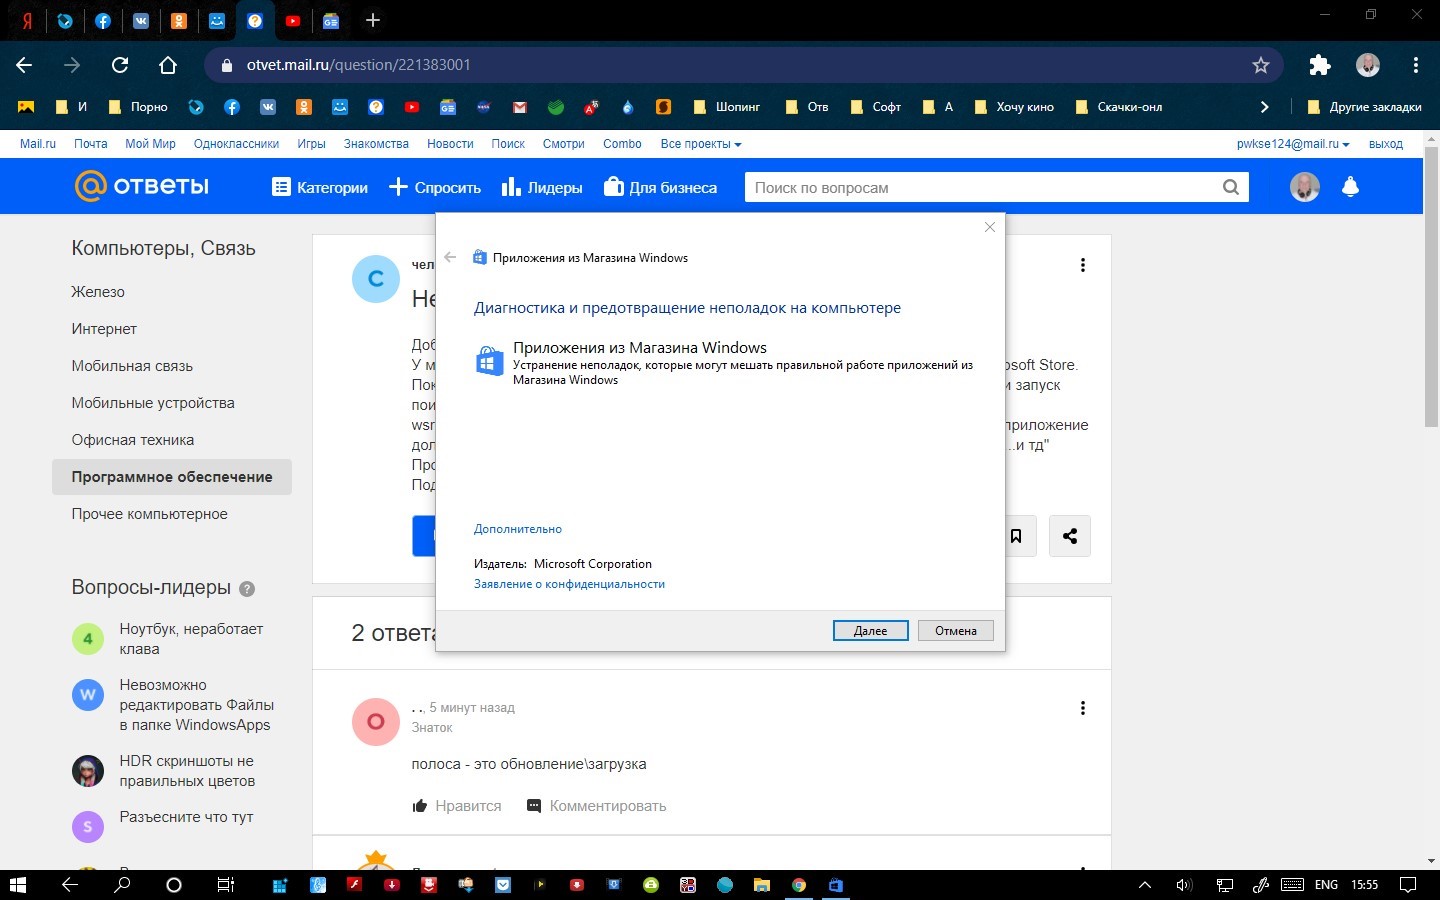Click the Далее button
The image size is (1440, 900).
pyautogui.click(x=871, y=631)
